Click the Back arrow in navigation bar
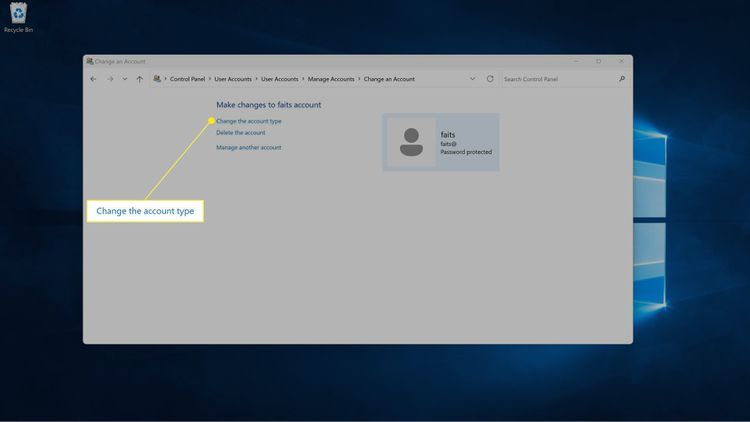750x422 pixels. coord(93,79)
